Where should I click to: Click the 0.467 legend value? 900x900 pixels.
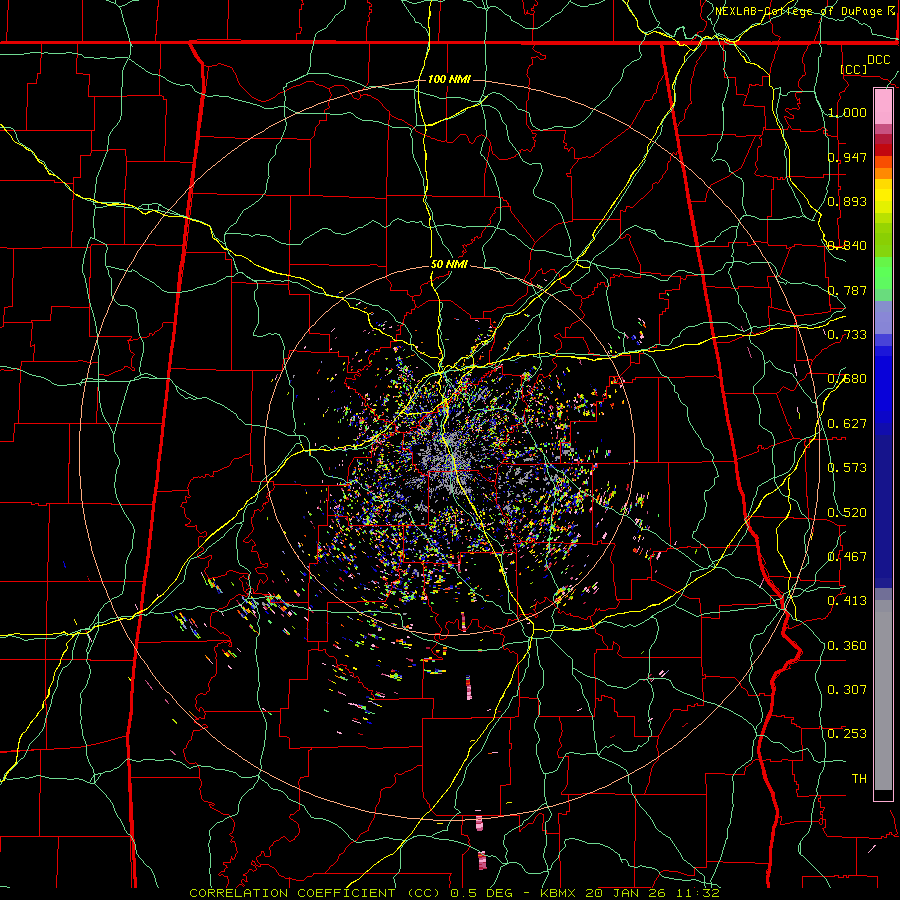pyautogui.click(x=847, y=557)
